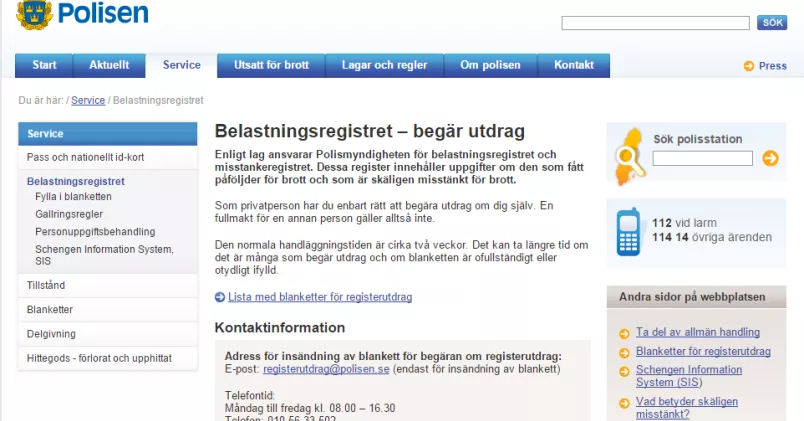This screenshot has height=421, width=804.
Task: Click the Sök polisstation label
Action: (697, 139)
